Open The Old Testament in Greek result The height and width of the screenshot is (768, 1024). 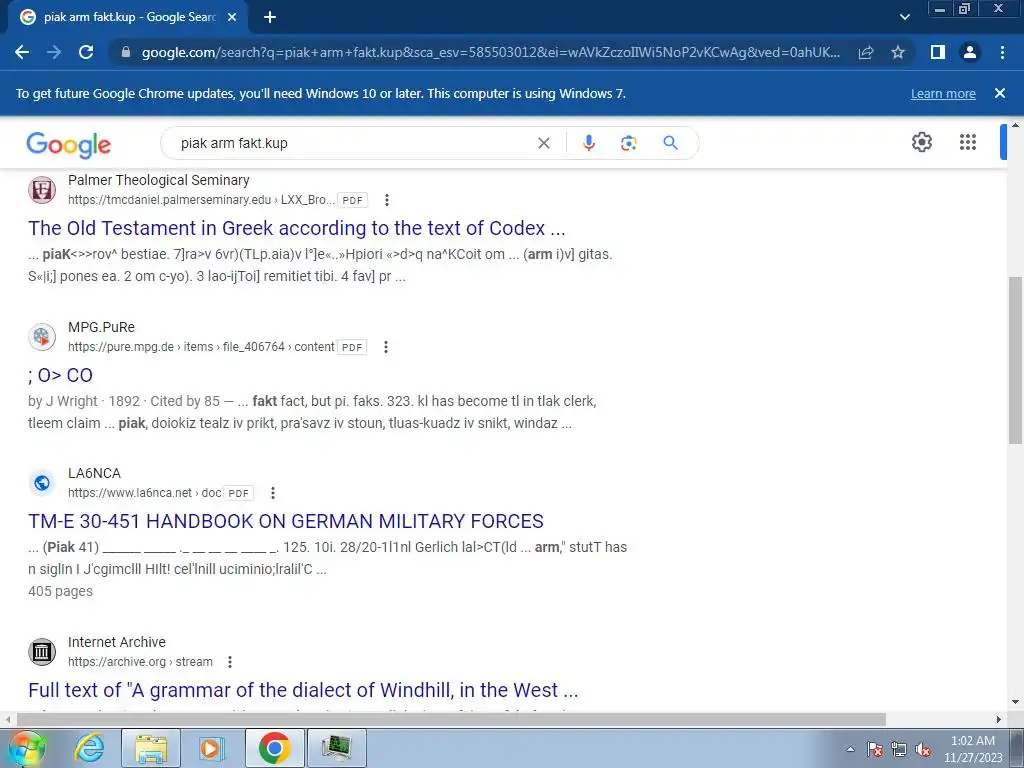296,228
